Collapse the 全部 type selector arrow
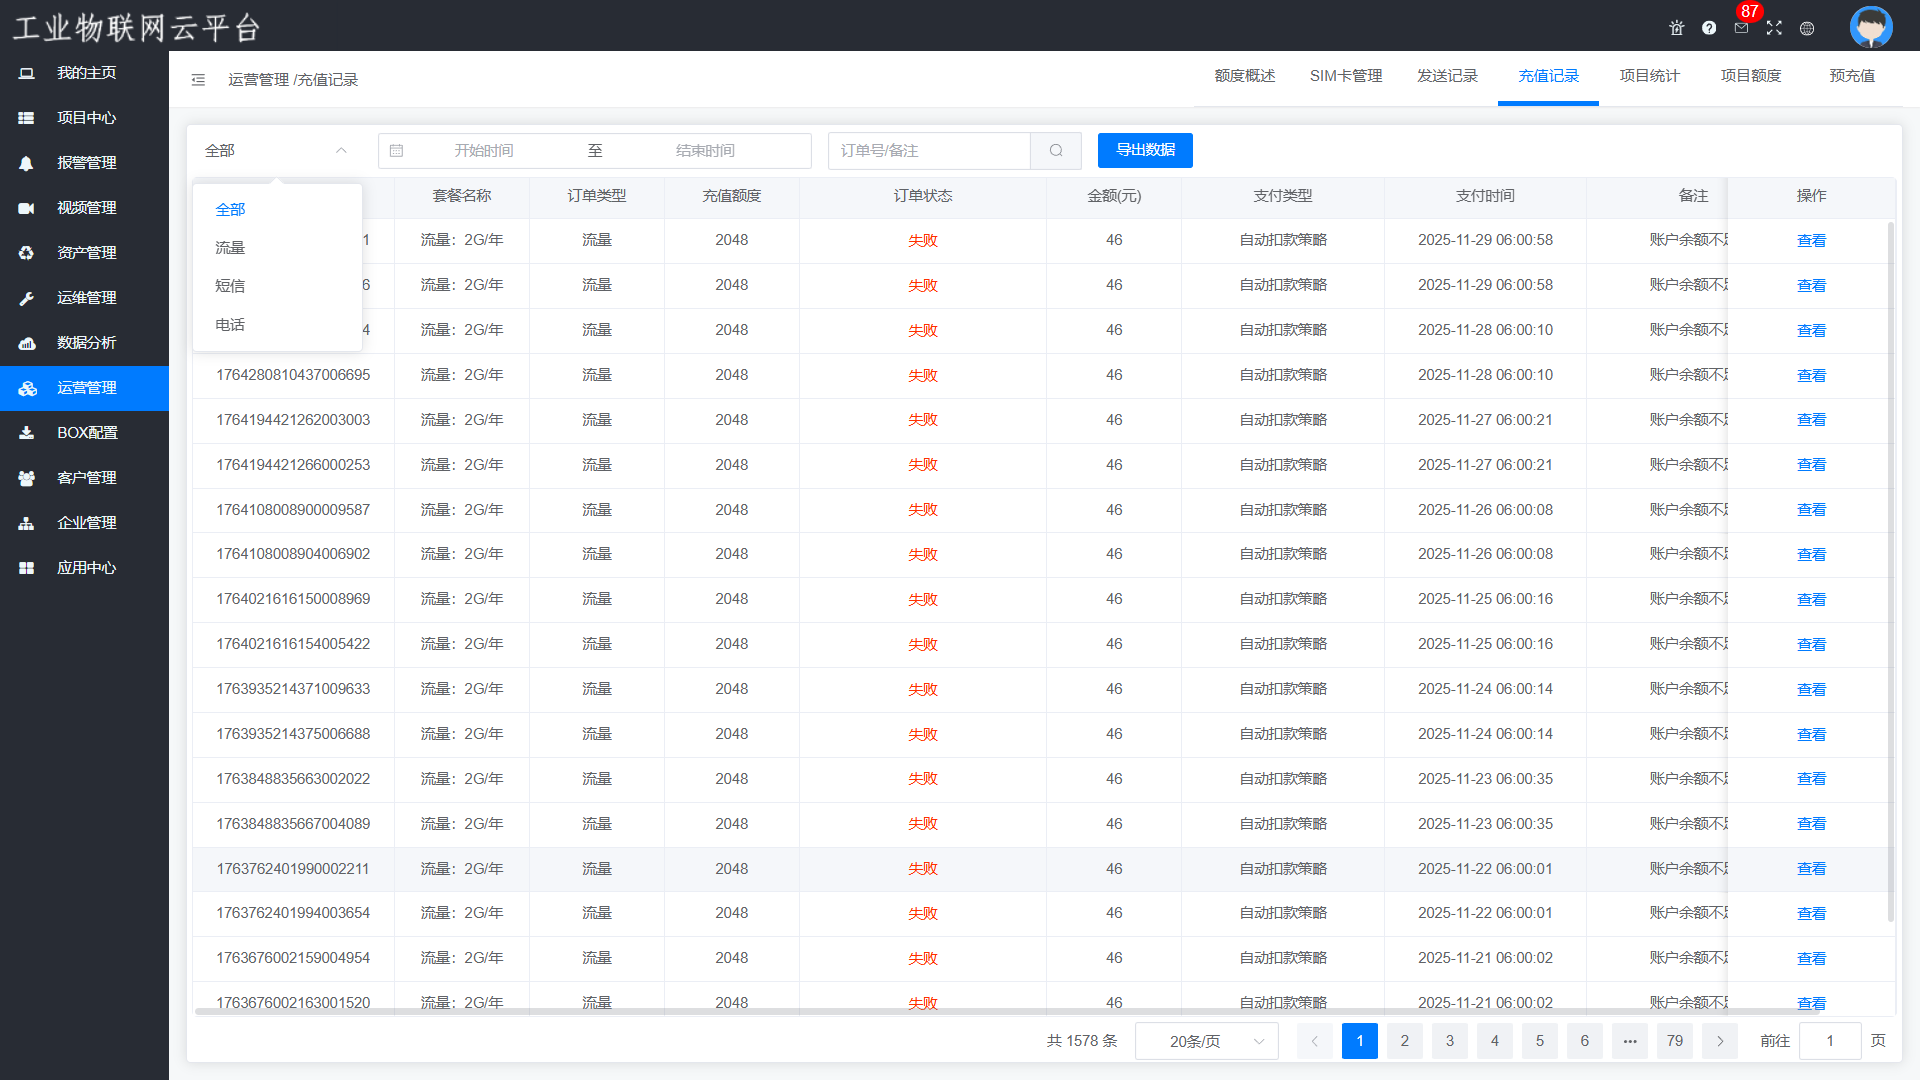 tap(341, 151)
